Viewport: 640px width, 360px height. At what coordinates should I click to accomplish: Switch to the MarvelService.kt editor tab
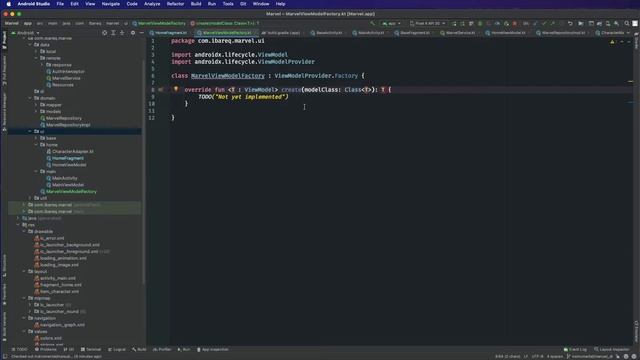458,33
